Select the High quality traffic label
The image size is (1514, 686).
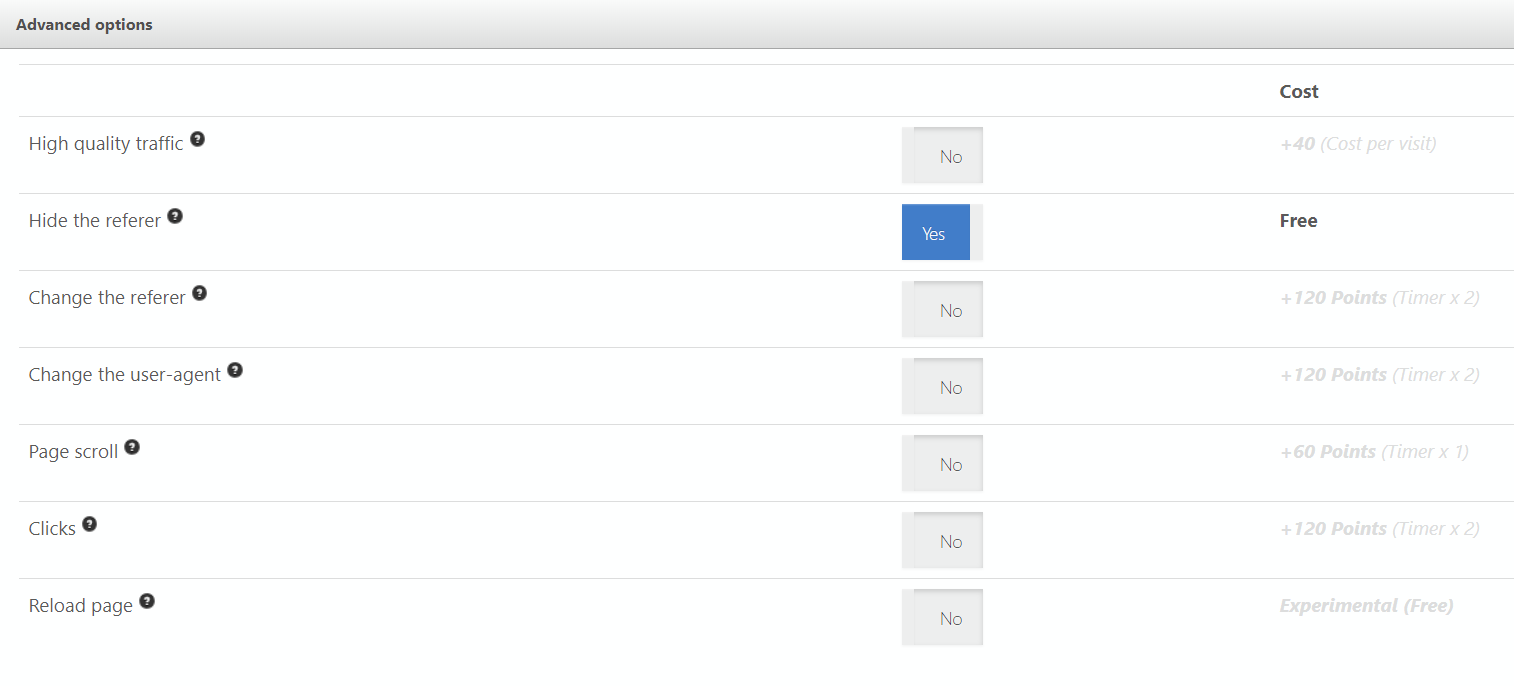coord(106,144)
